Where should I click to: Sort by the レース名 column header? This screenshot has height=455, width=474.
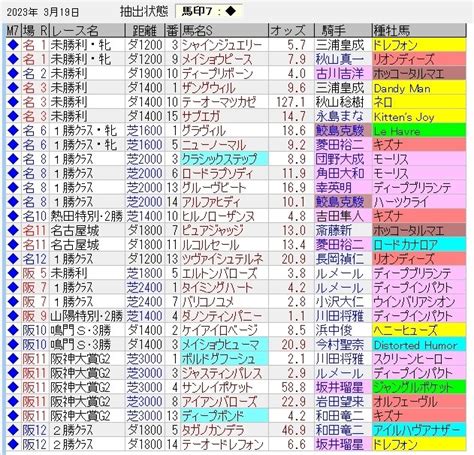87,31
